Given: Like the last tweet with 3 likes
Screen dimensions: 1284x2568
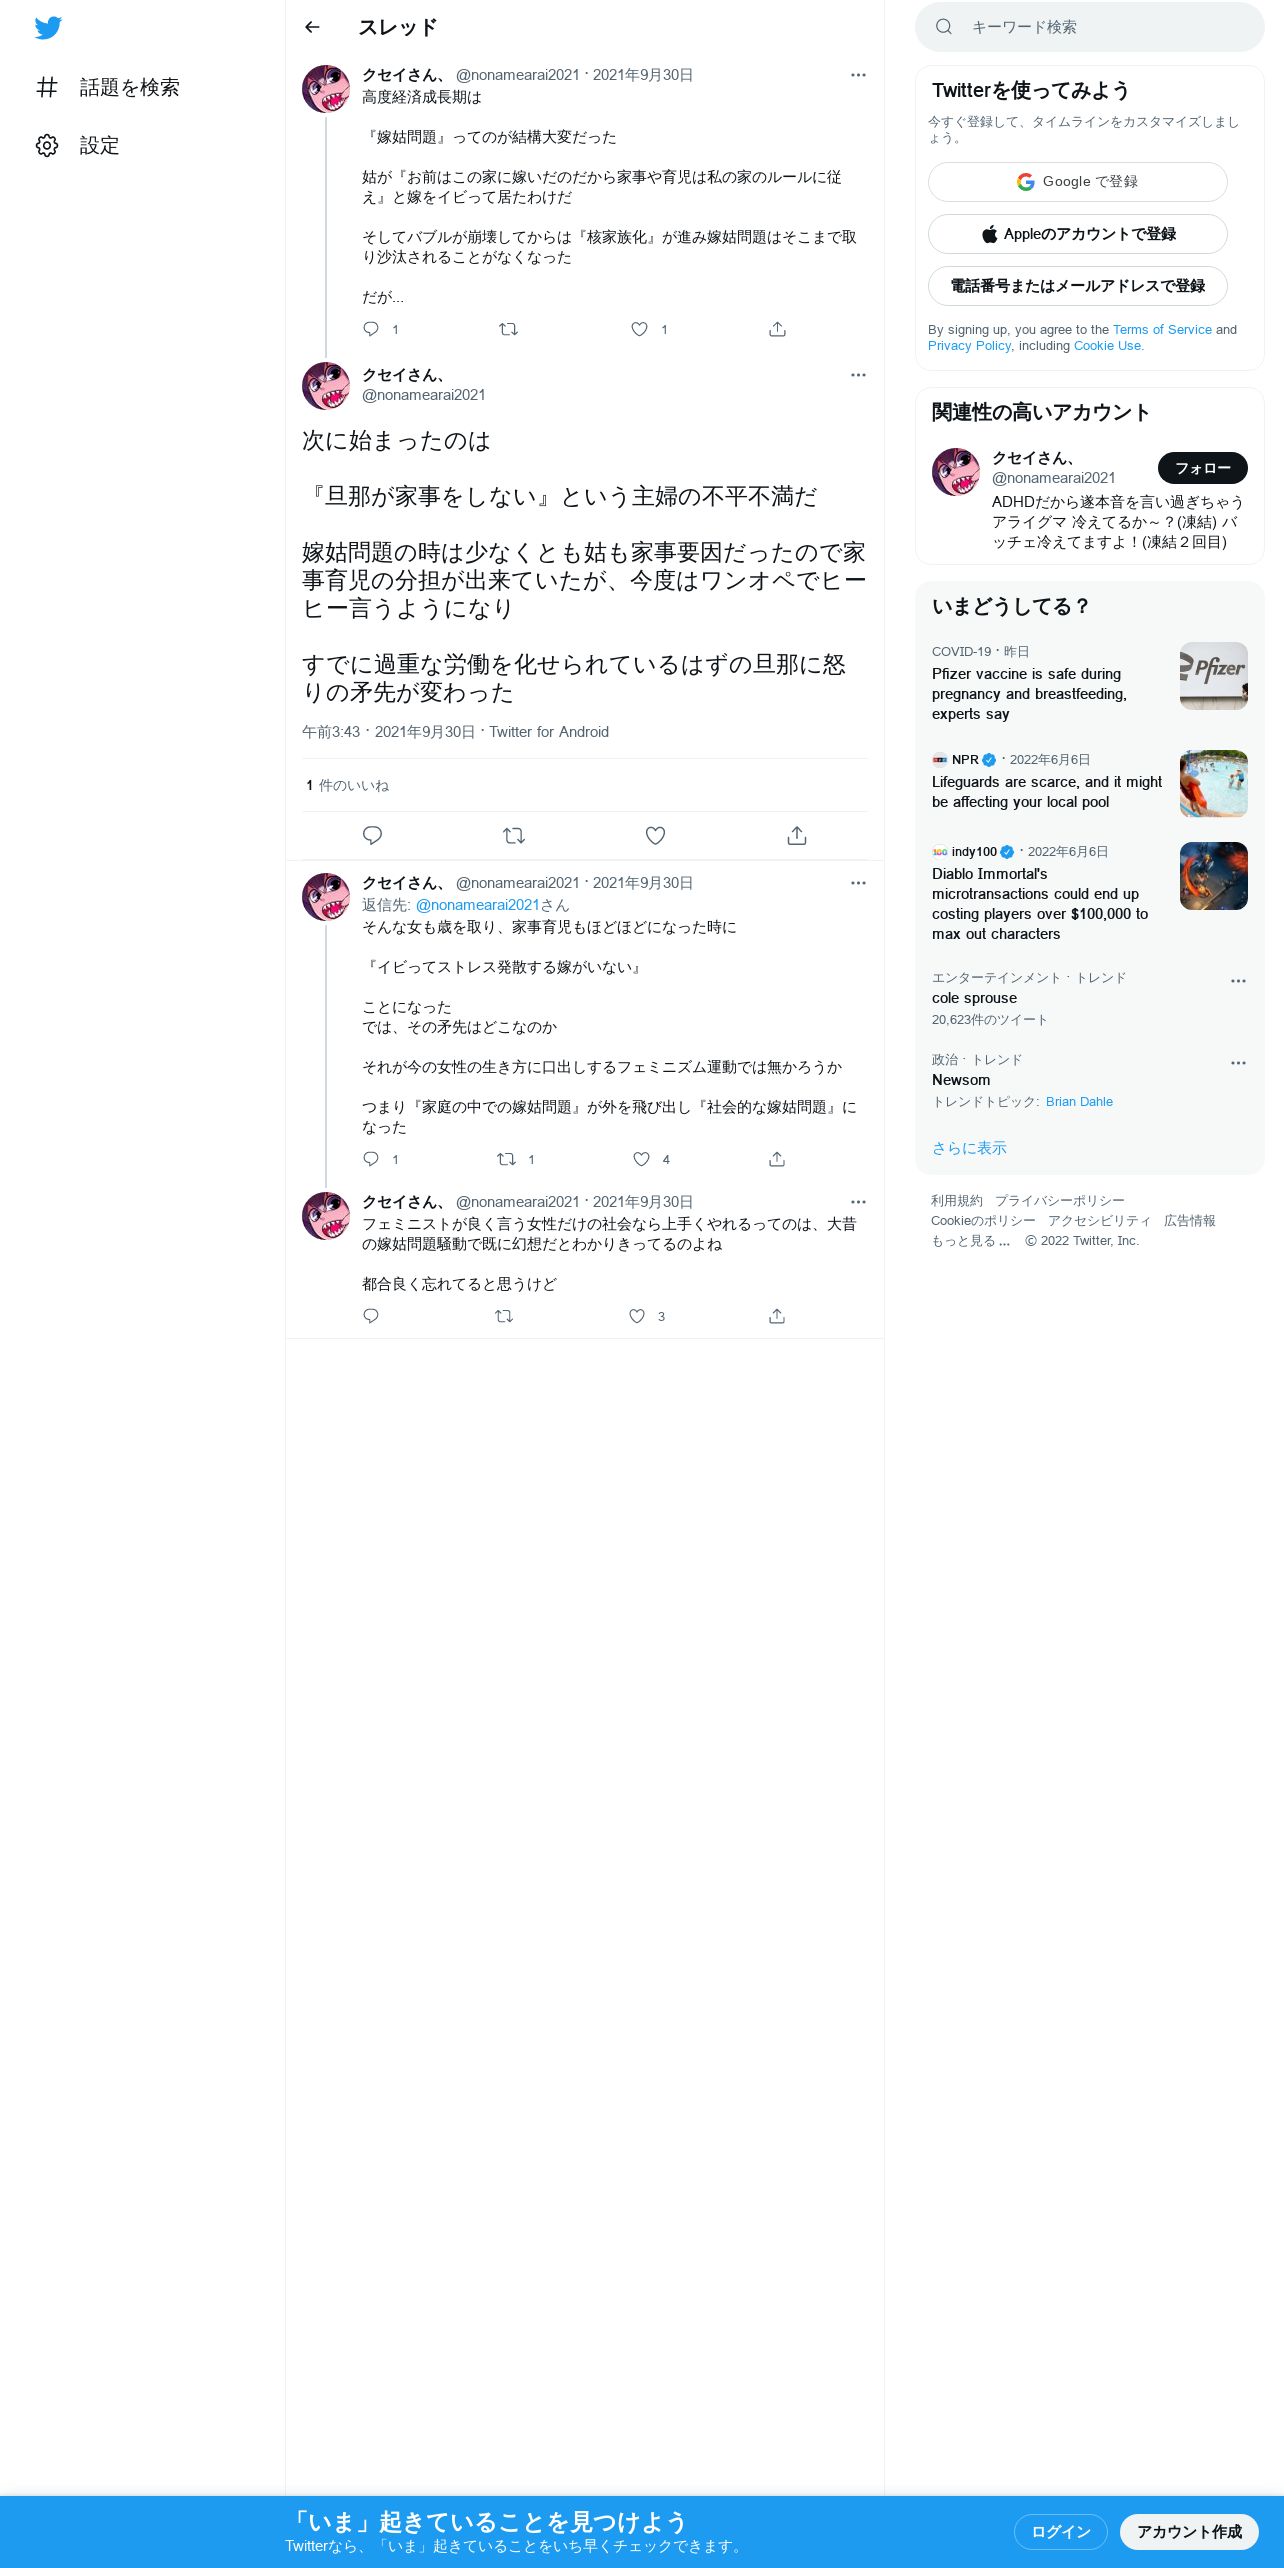Looking at the screenshot, I should pos(637,1316).
